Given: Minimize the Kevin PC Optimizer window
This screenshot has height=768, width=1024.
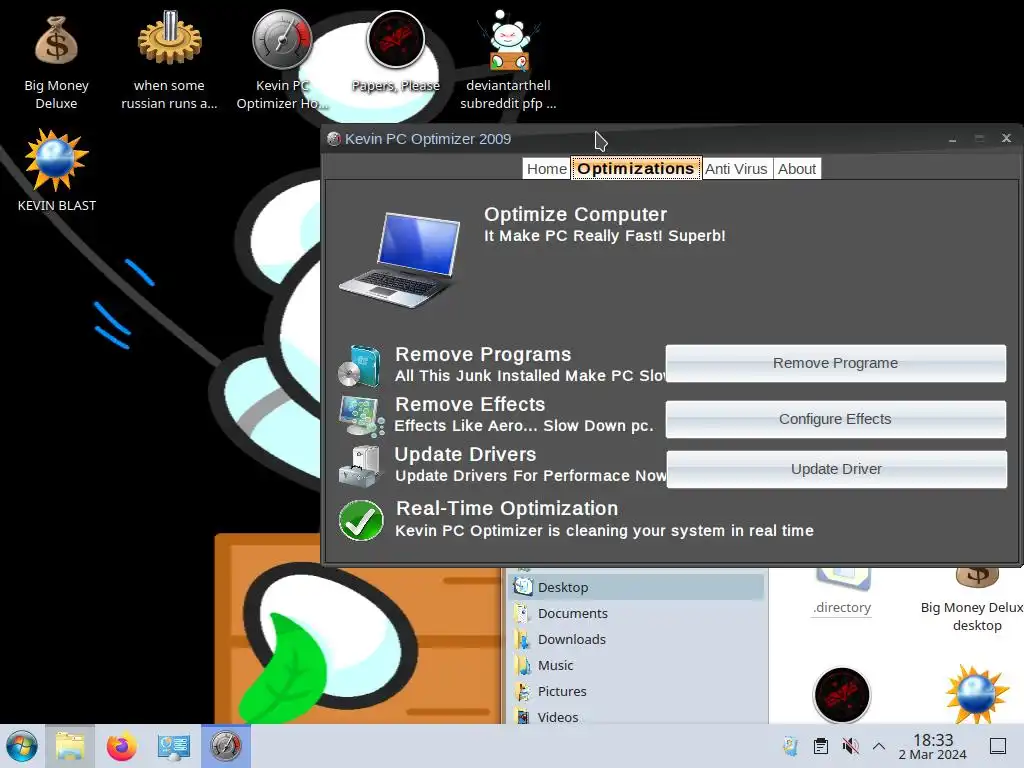Looking at the screenshot, I should coord(953,139).
